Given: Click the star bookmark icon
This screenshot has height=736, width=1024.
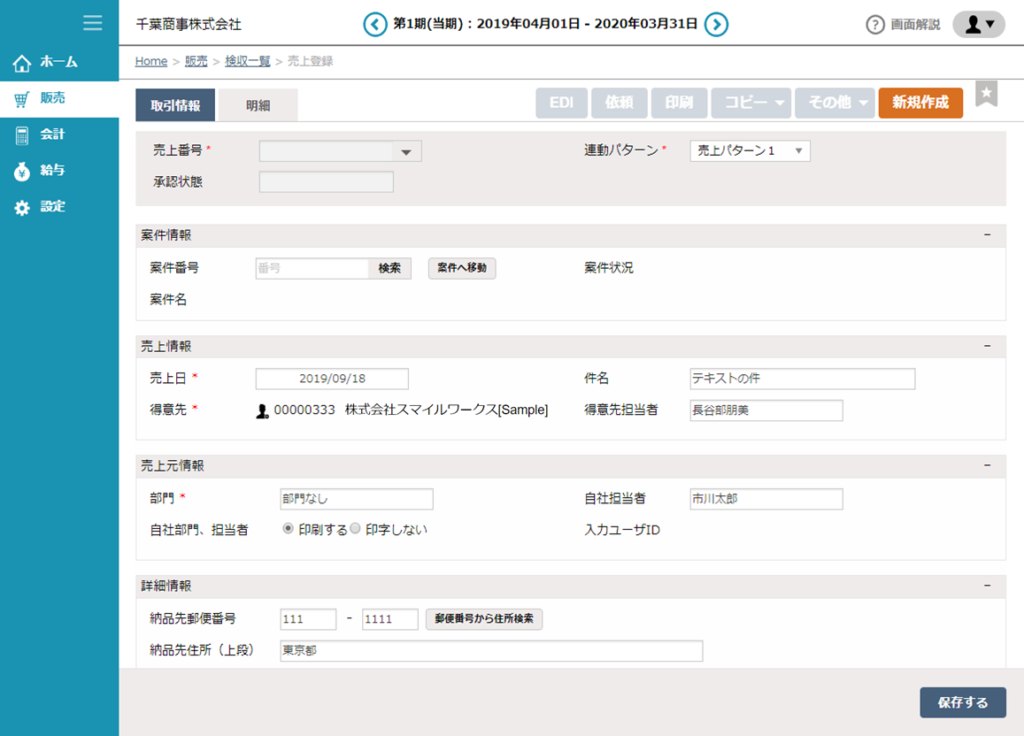Looking at the screenshot, I should [x=986, y=95].
